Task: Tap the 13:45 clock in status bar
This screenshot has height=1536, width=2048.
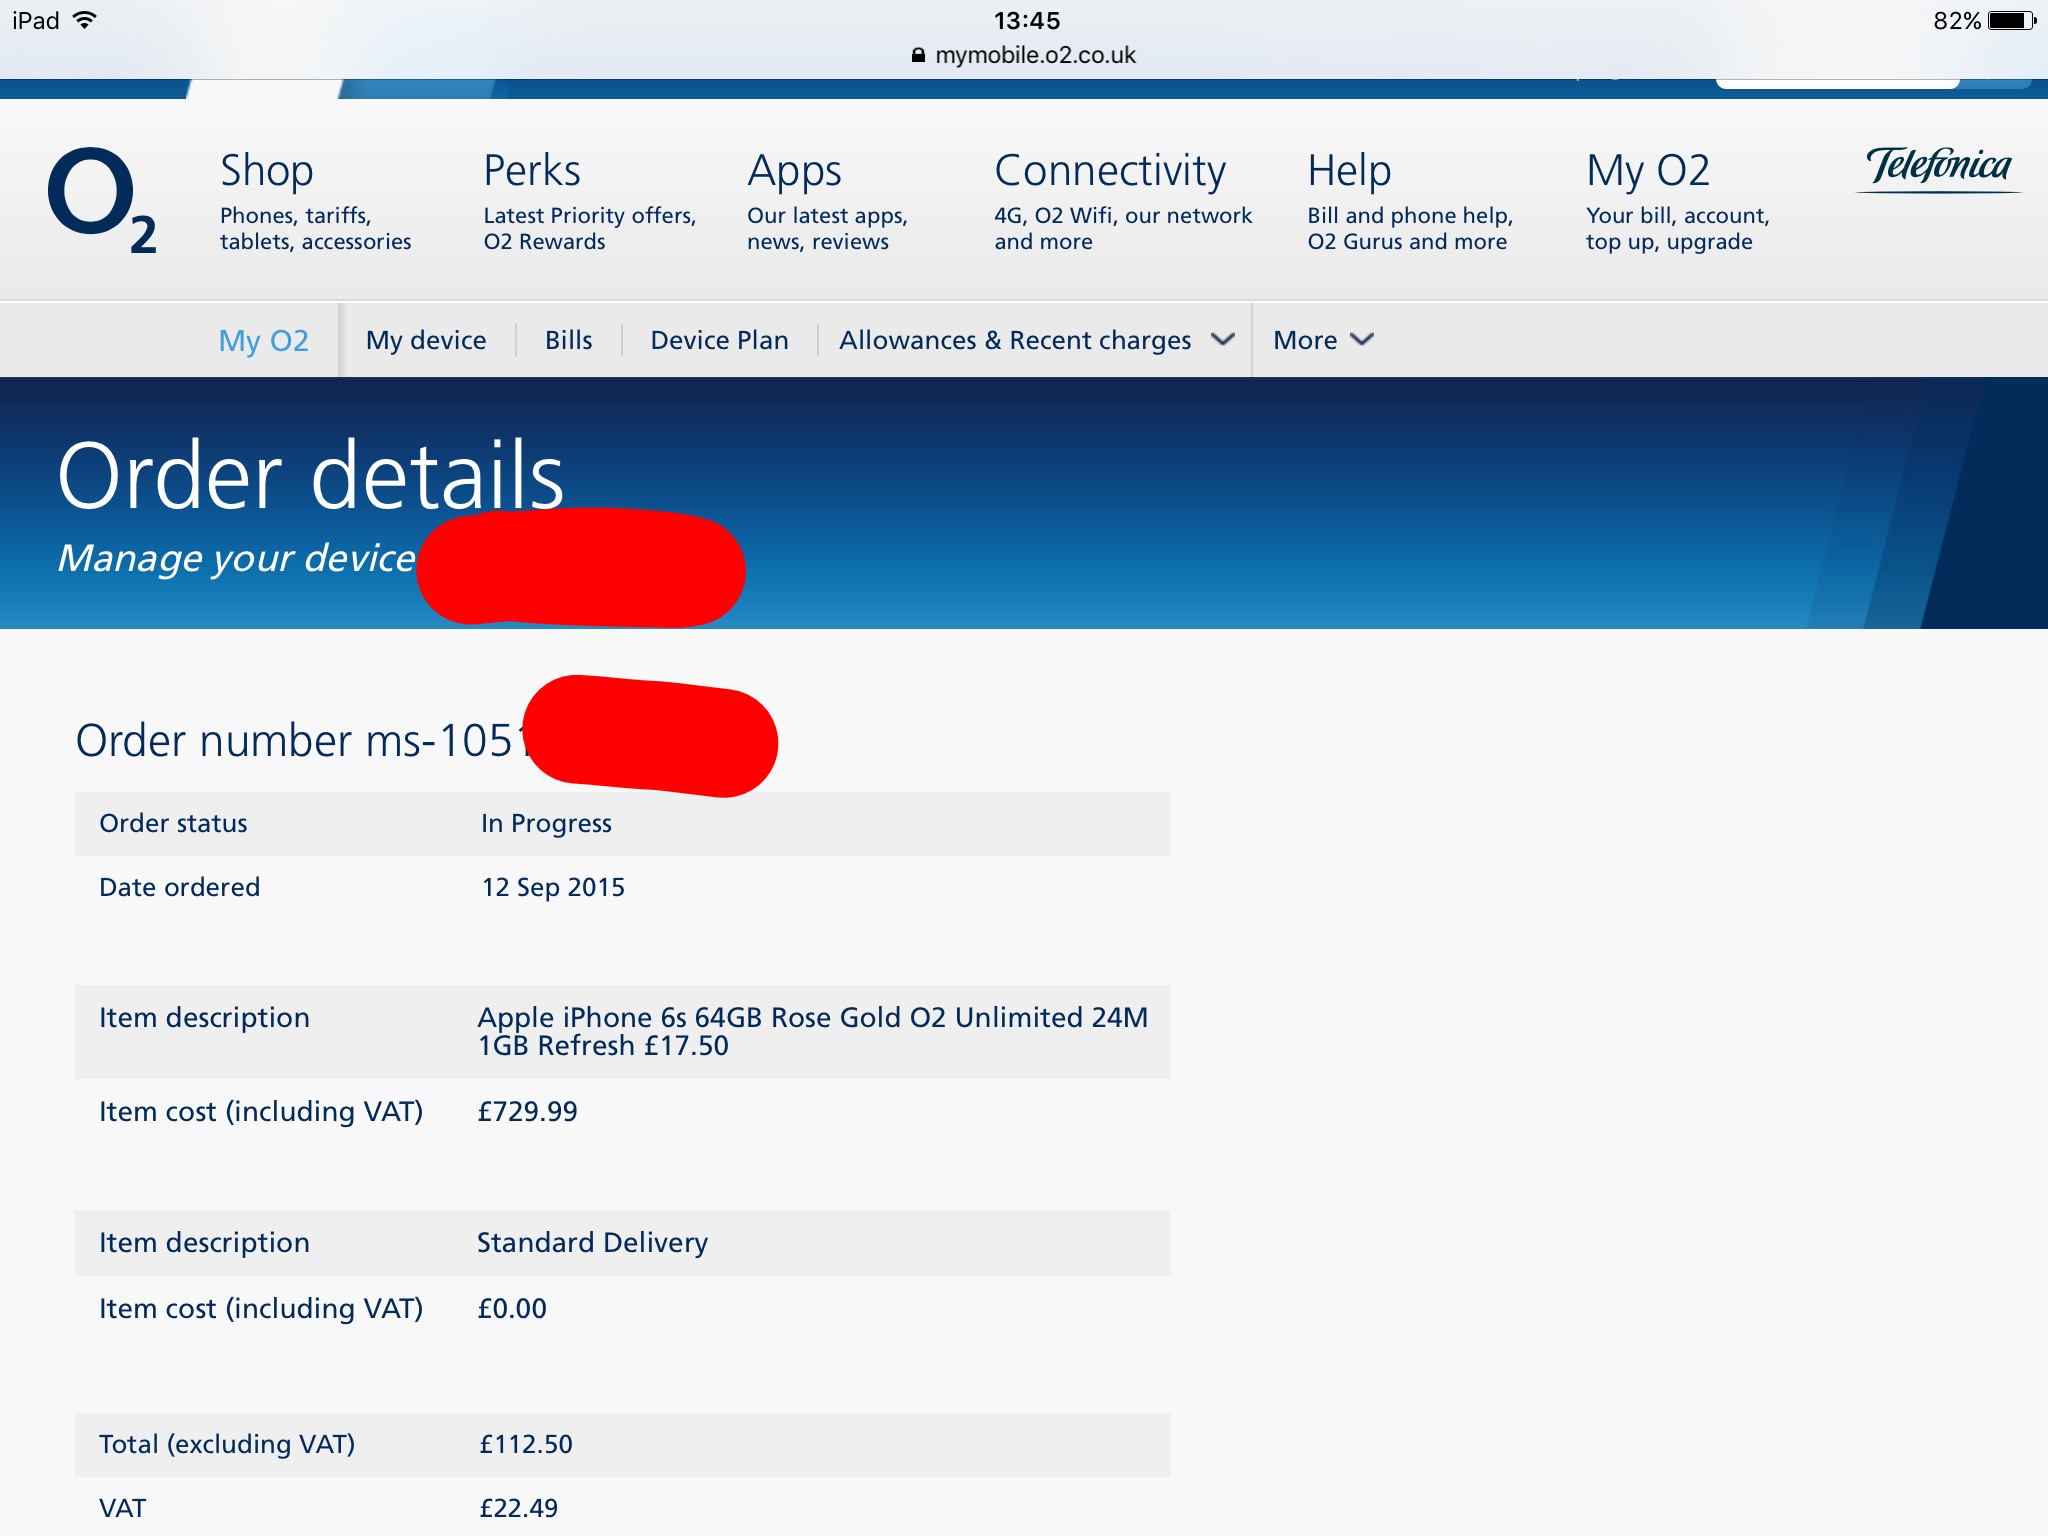Action: [x=1027, y=20]
